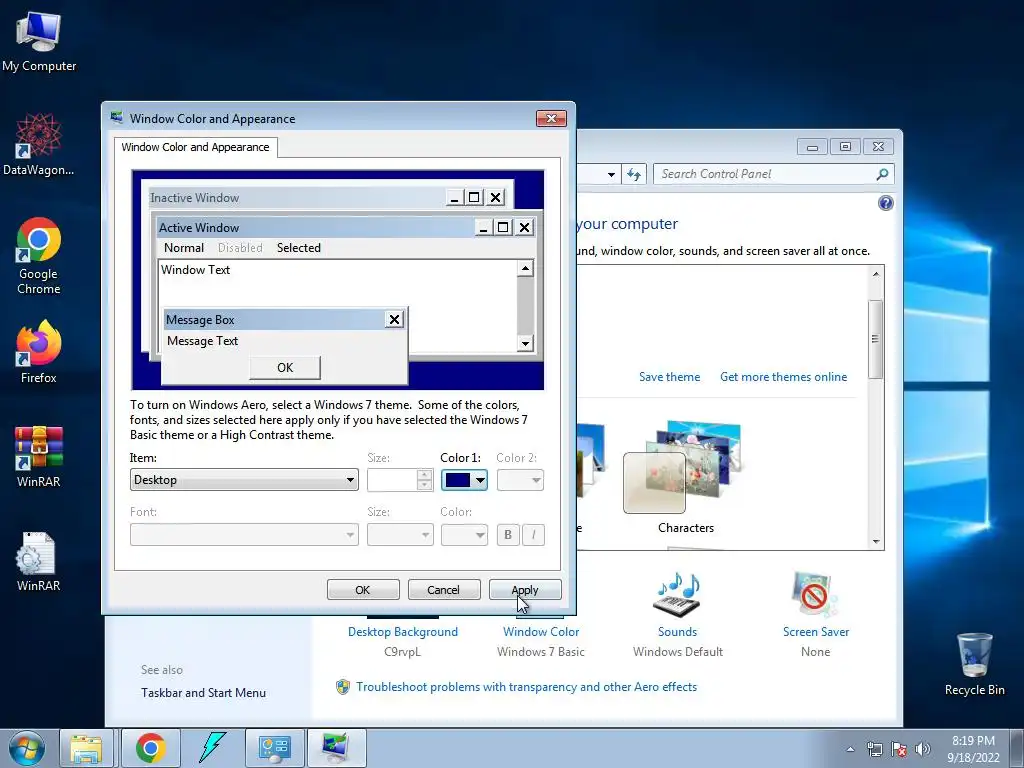The height and width of the screenshot is (768, 1024).
Task: Click OK in the Message Box preview
Action: coord(285,368)
